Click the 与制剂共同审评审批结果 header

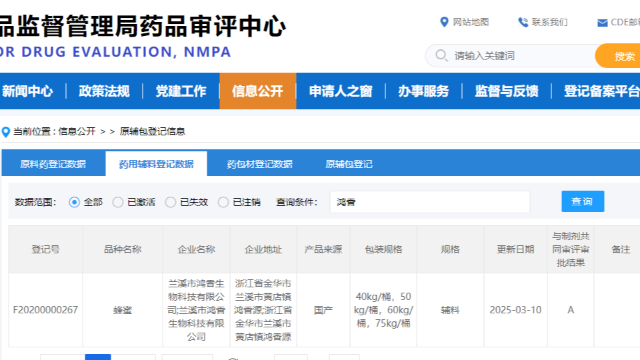571,249
